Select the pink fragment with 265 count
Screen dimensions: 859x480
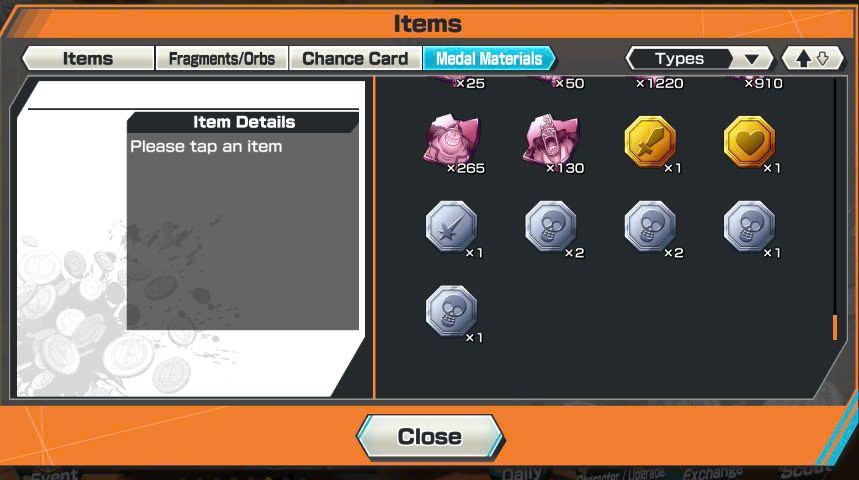(453, 142)
